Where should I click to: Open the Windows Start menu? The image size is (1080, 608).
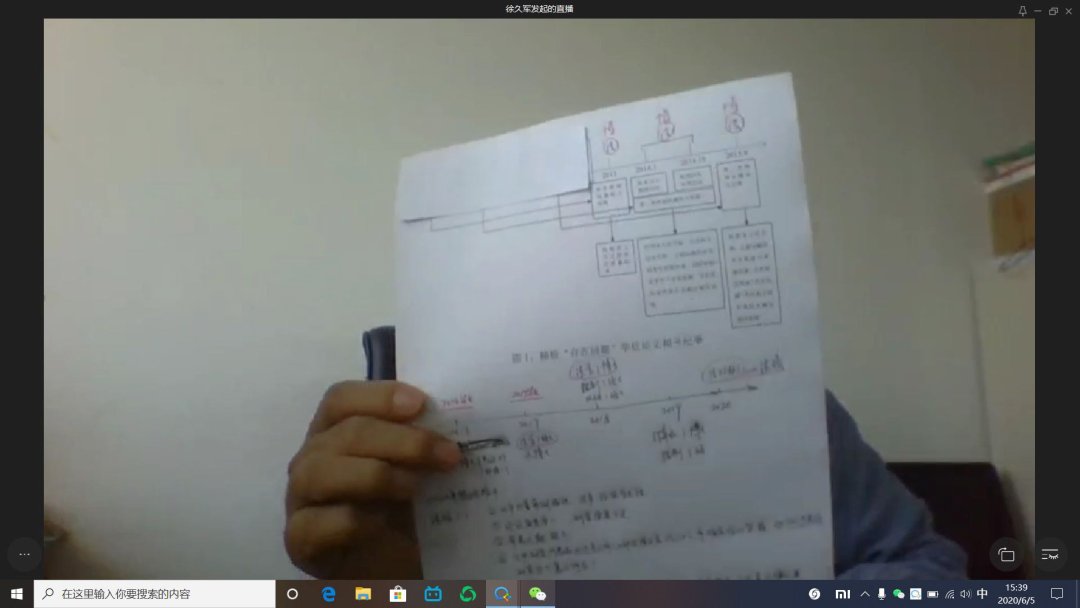tap(17, 594)
